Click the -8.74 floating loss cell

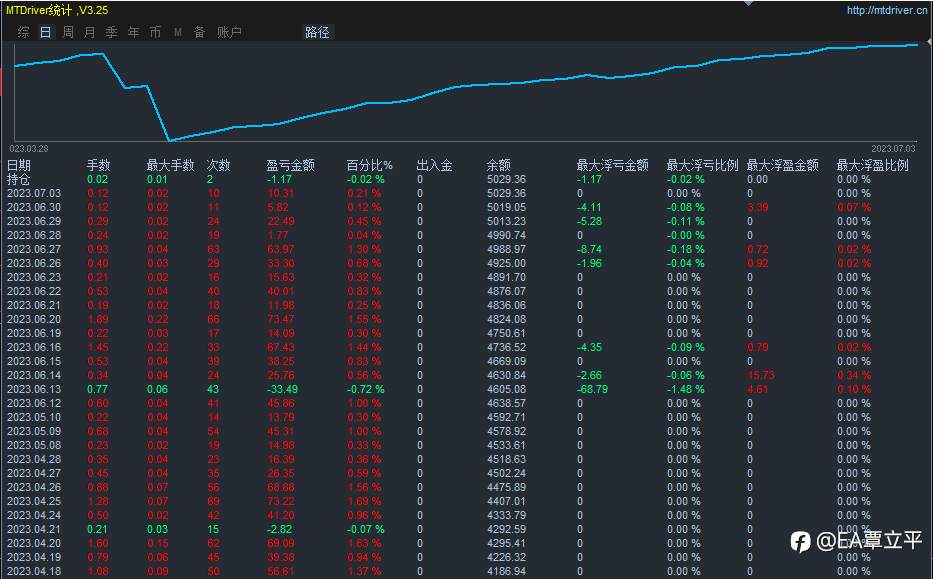pos(589,249)
